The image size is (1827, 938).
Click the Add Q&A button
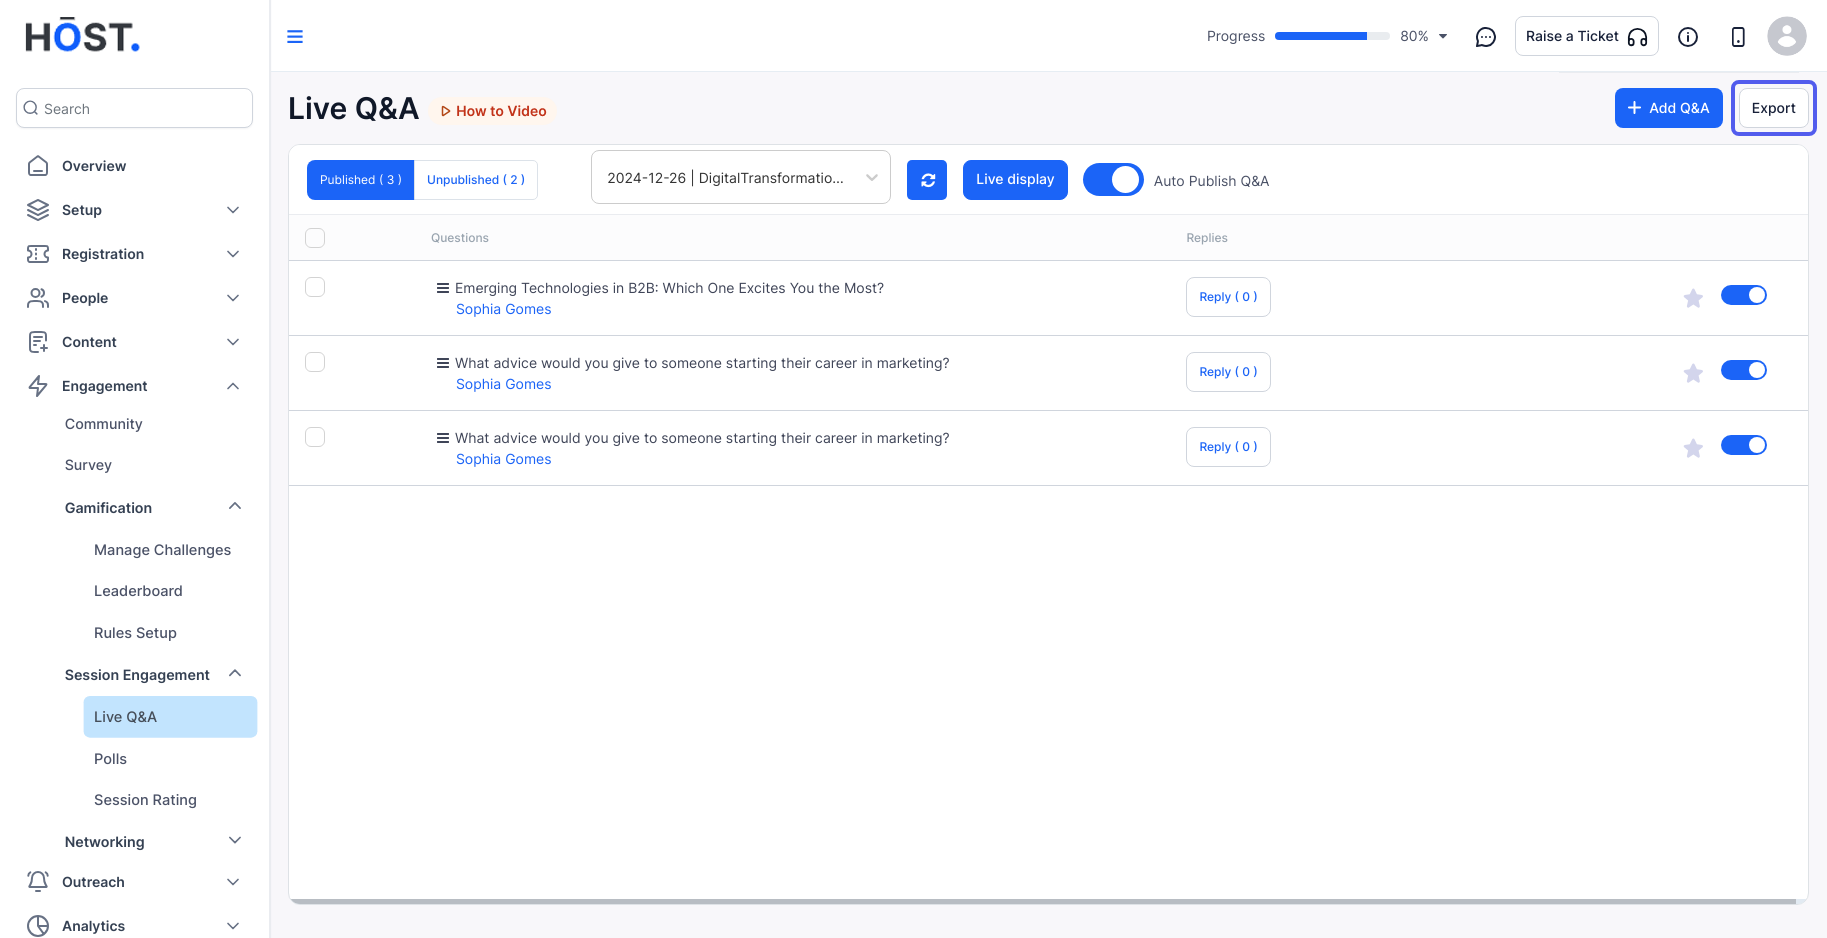1668,108
